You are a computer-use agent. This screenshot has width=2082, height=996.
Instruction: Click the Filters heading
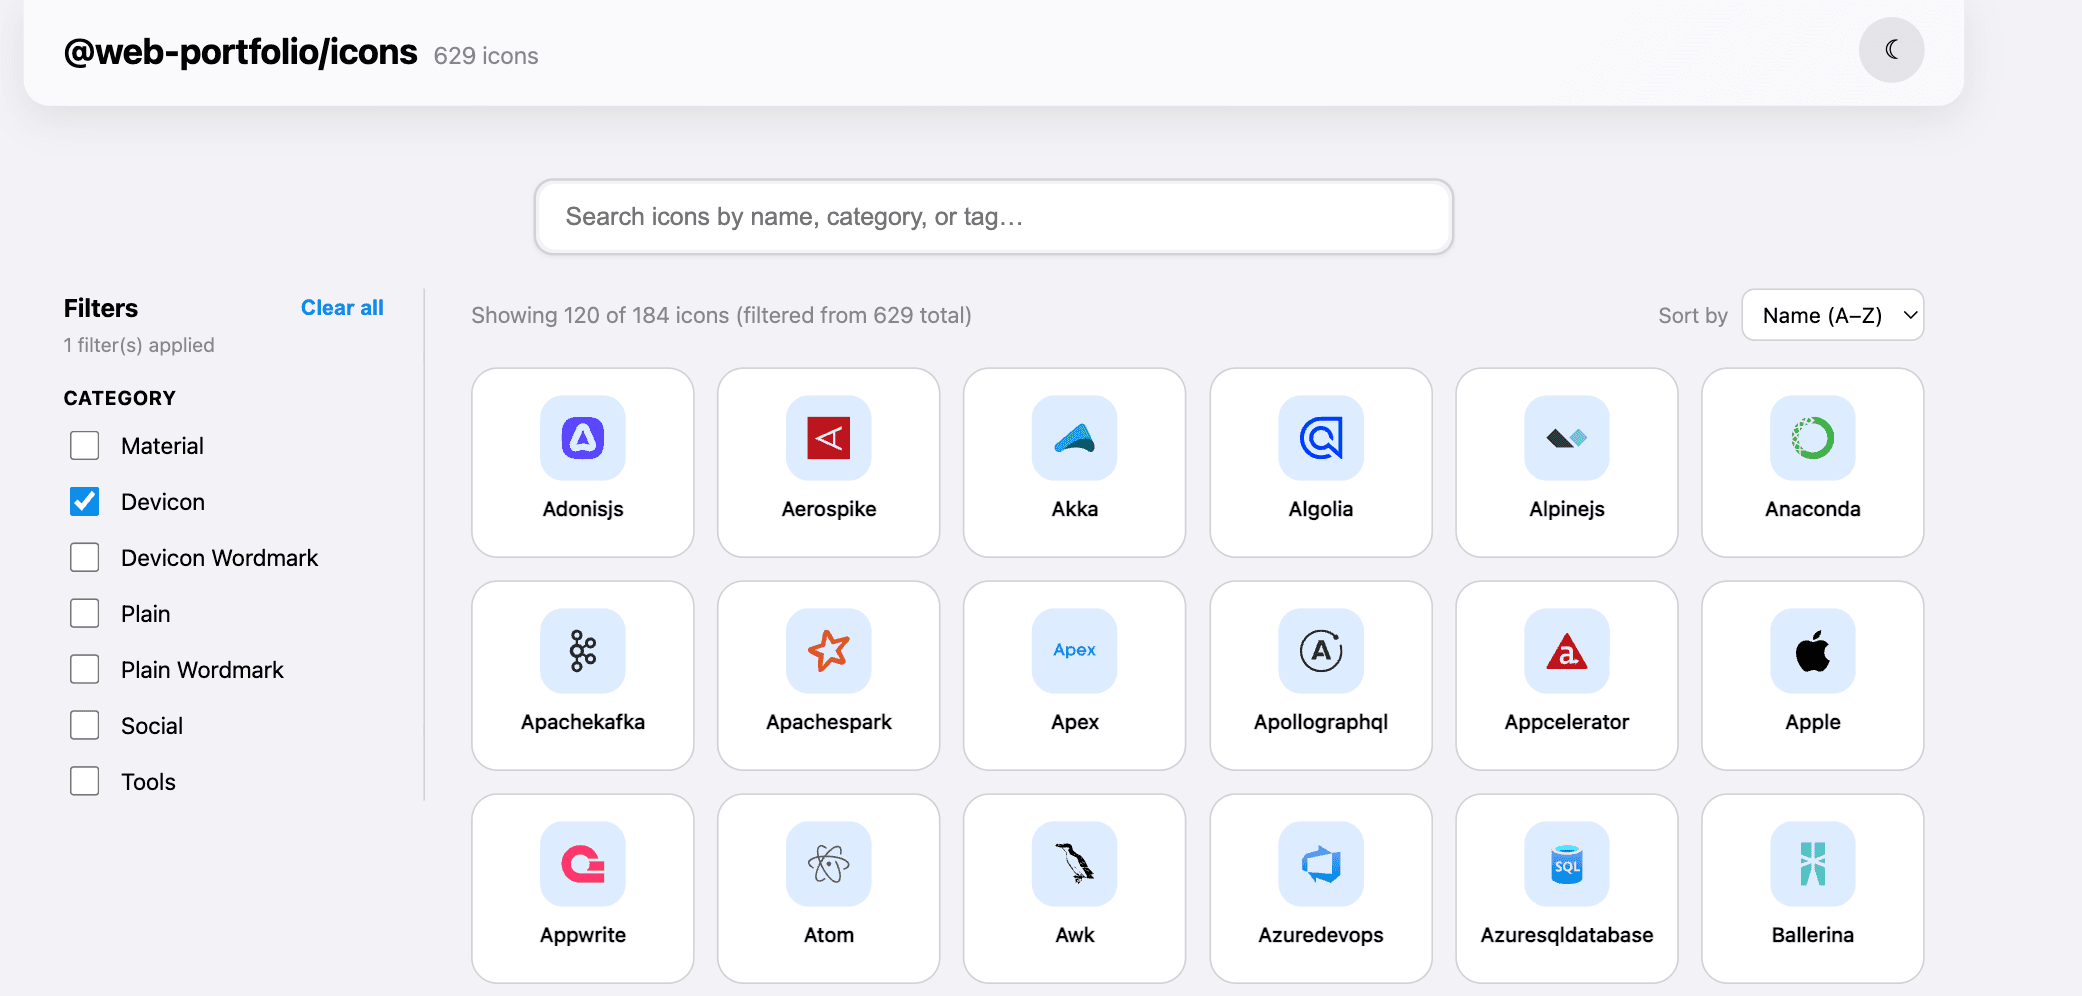101,308
